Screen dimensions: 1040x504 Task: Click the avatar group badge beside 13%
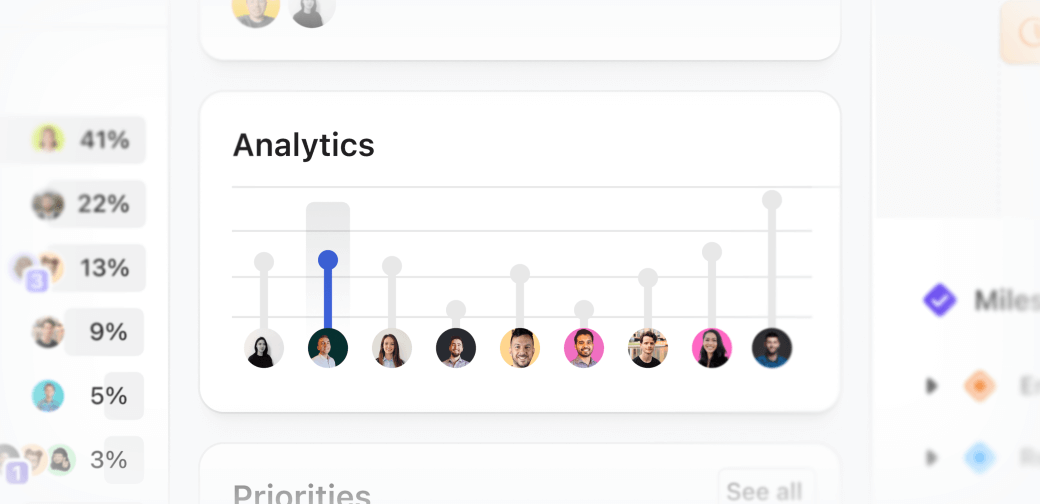37,281
